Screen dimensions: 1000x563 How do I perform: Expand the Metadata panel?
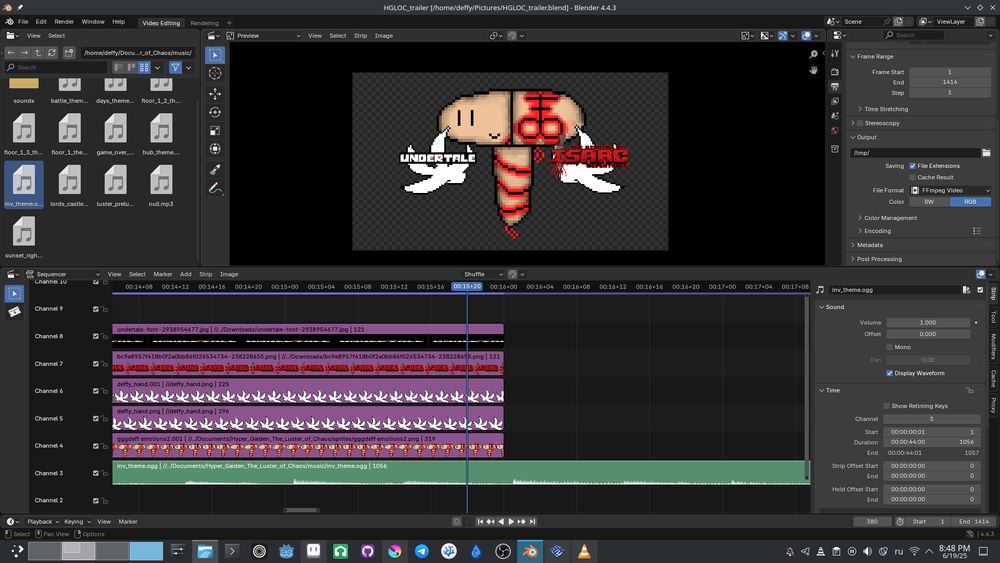[869, 245]
